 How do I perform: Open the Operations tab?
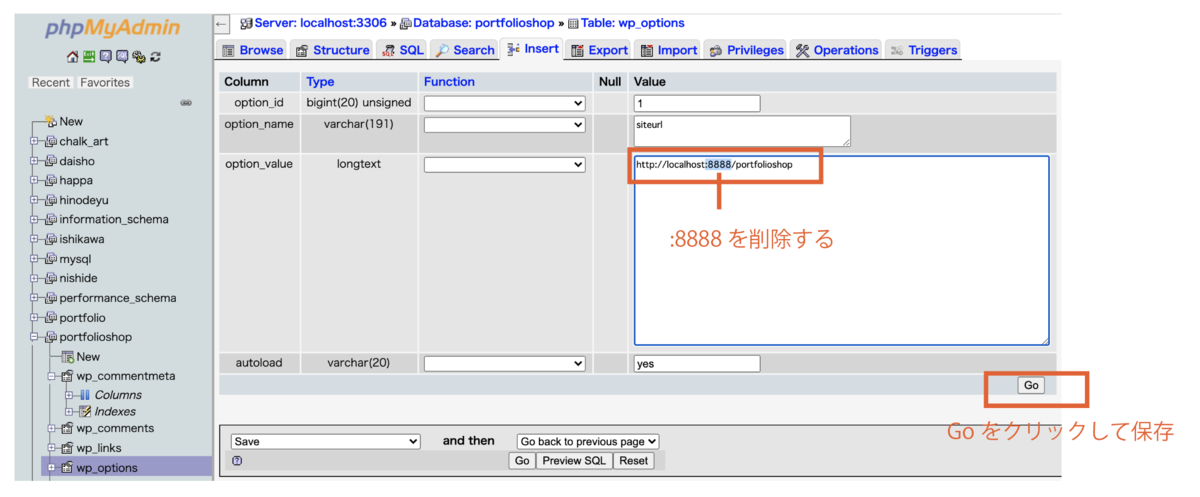(x=837, y=50)
